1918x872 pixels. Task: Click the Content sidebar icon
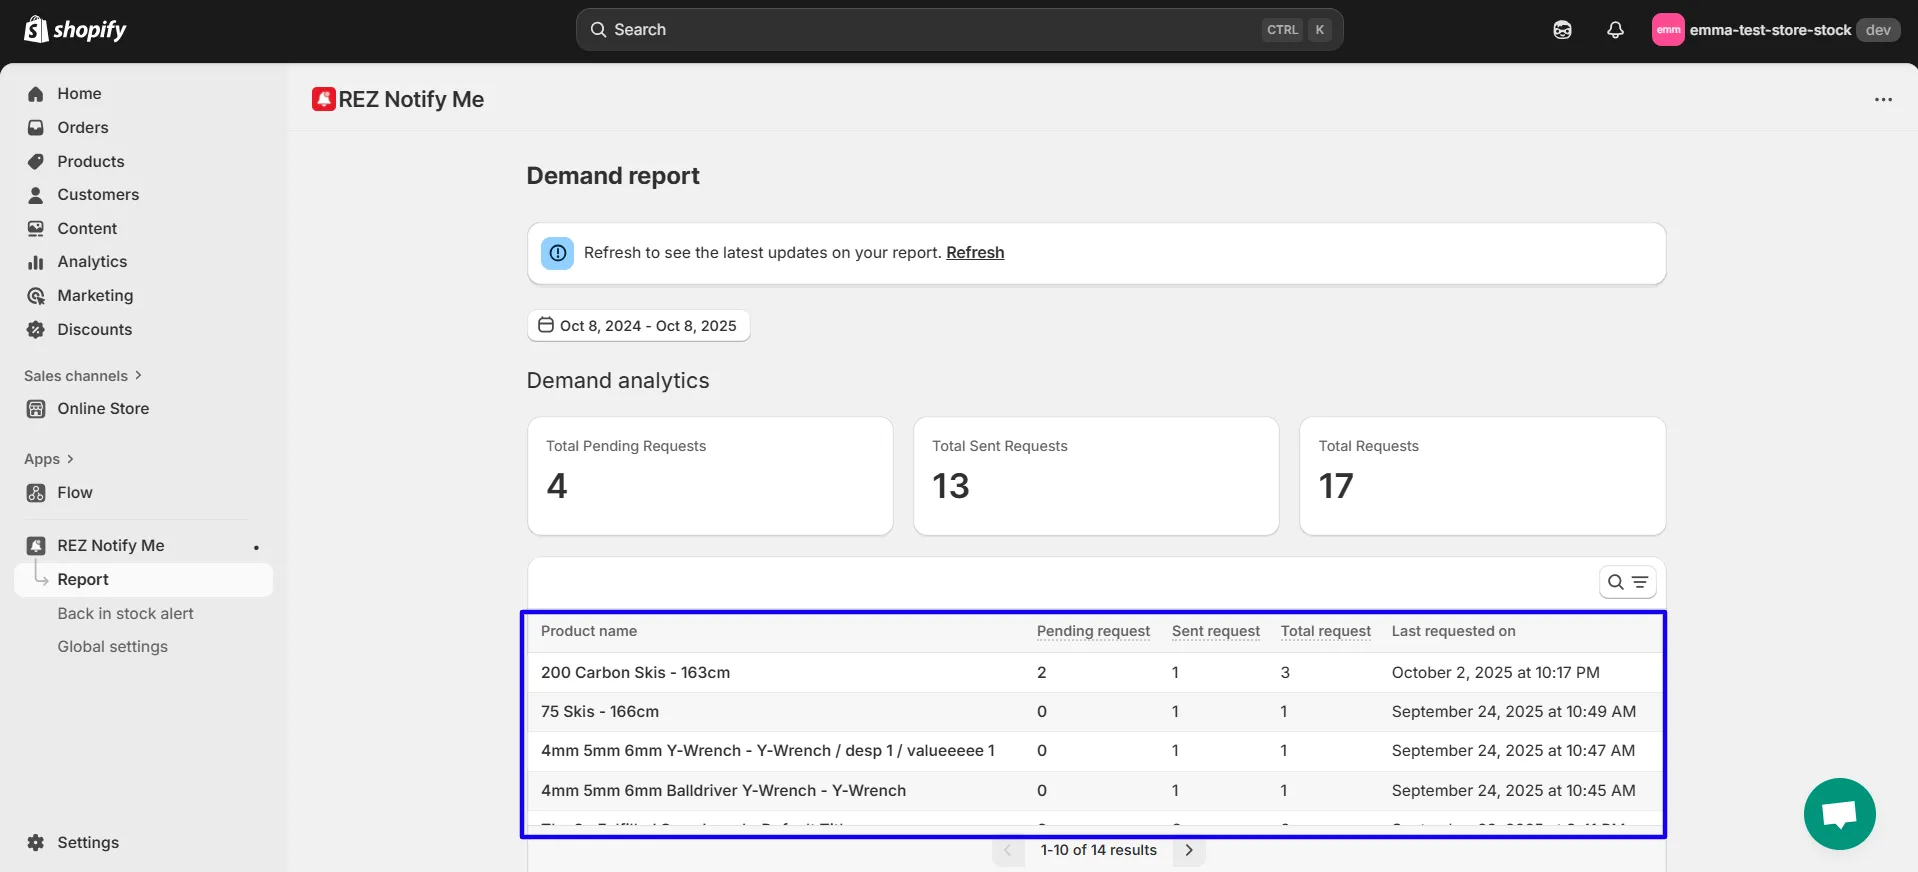36,229
